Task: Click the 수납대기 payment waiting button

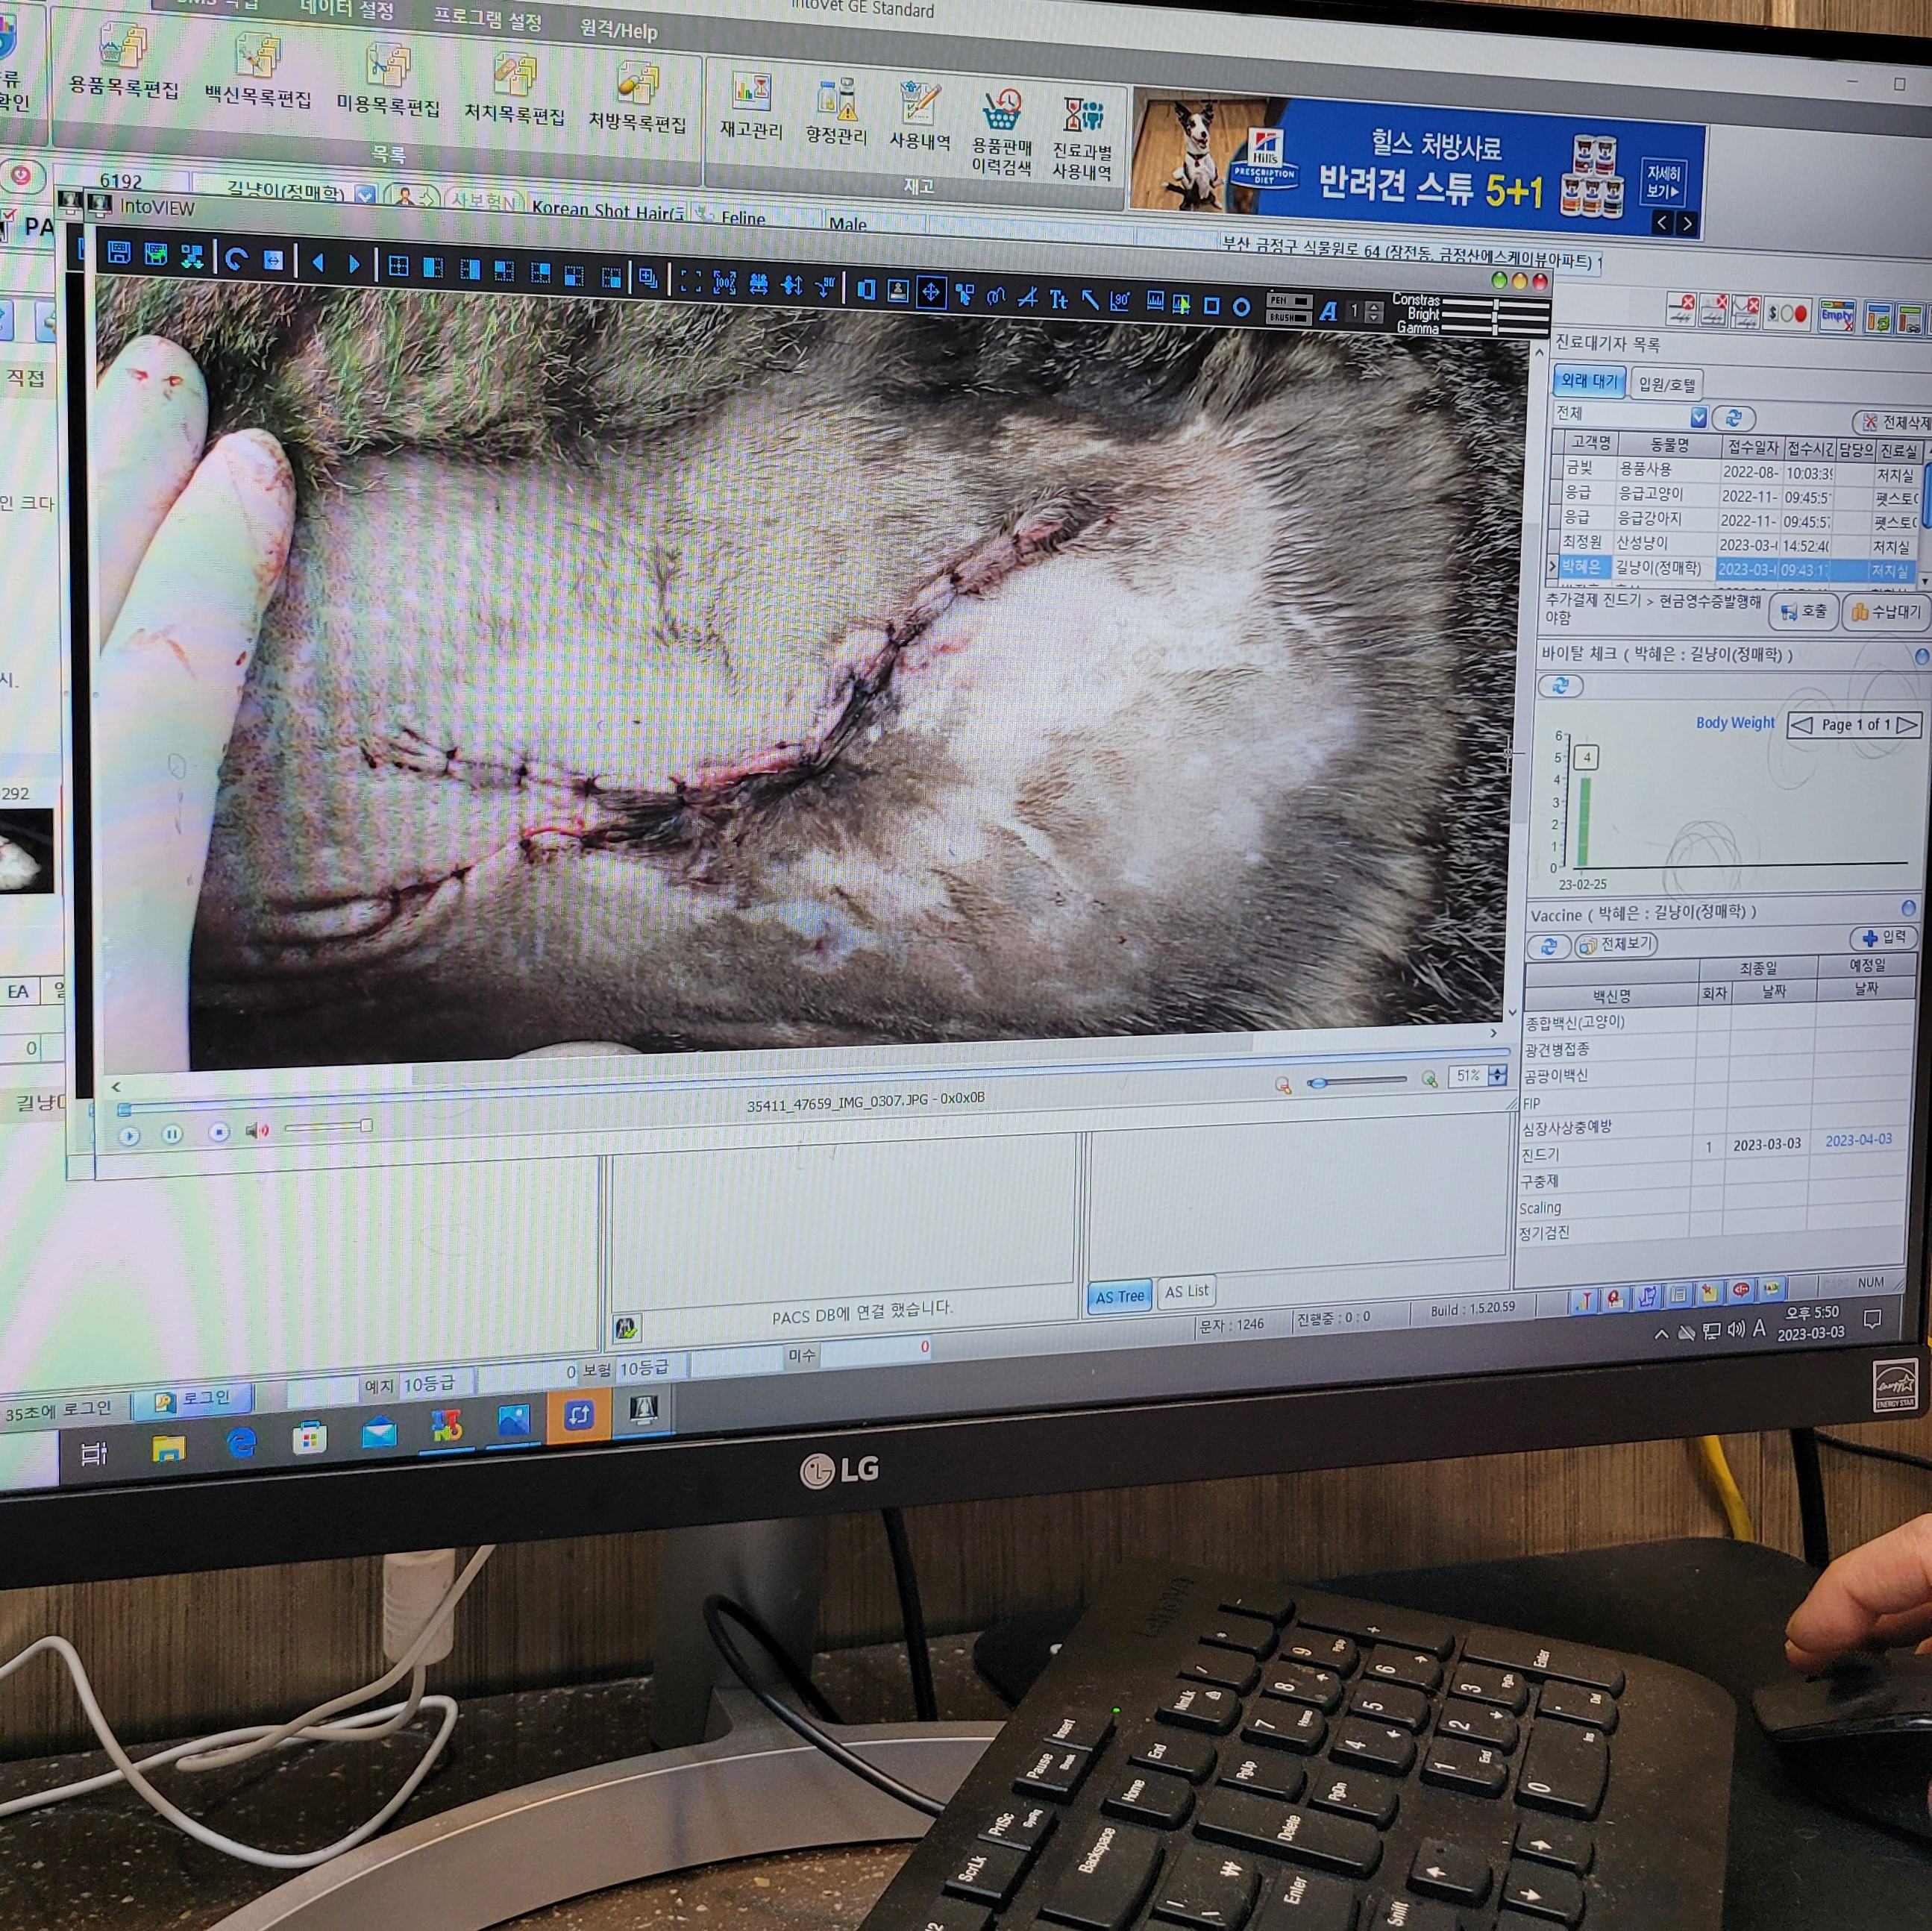Action: pos(1884,611)
